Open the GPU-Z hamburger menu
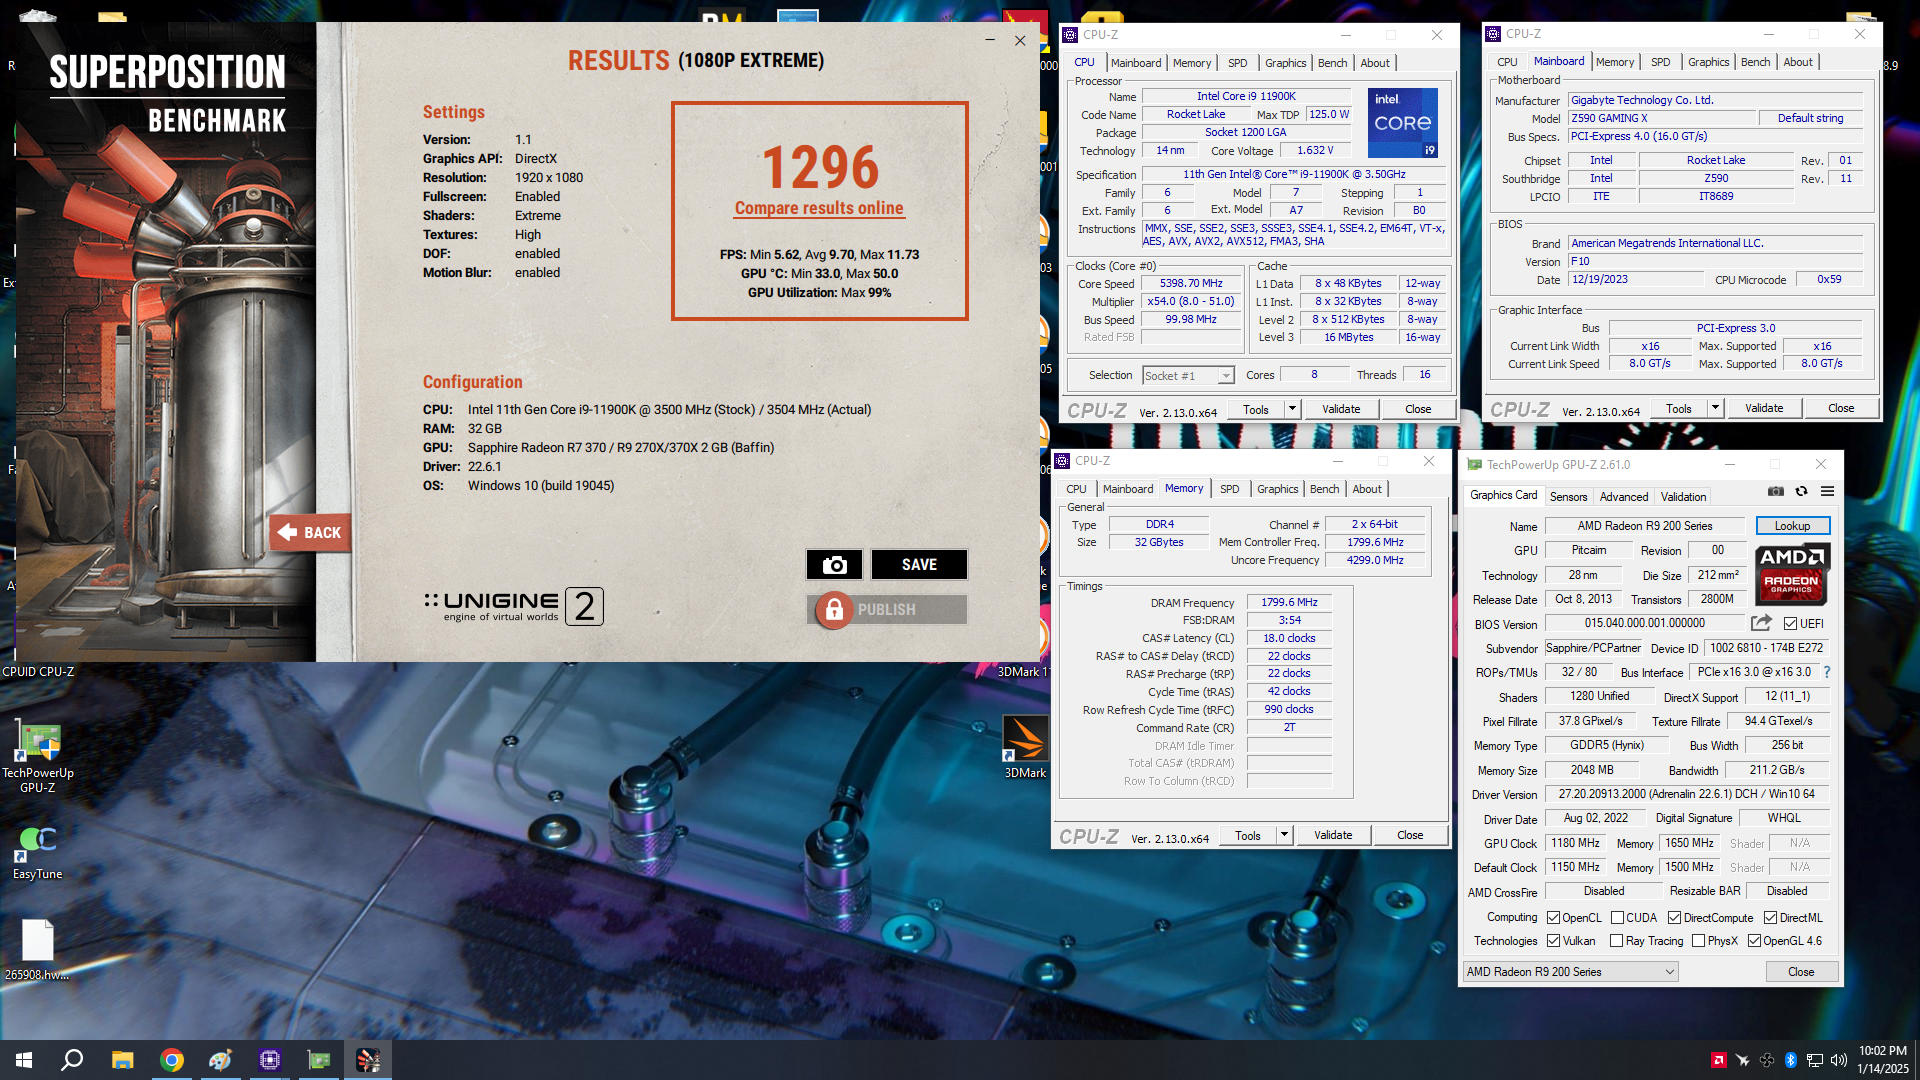Screen dimensions: 1920x1080 pos(1827,491)
